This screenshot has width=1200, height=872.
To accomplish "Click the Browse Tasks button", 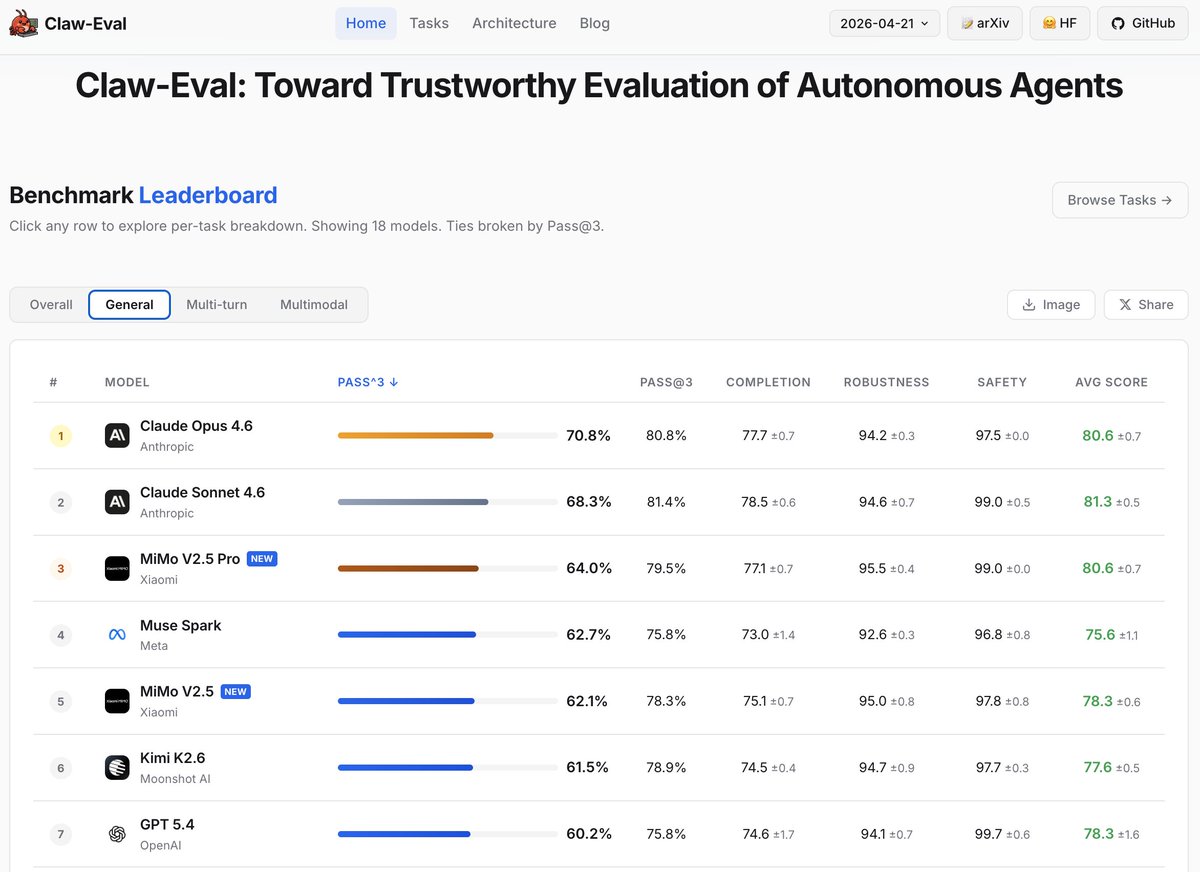I will tap(1120, 200).
